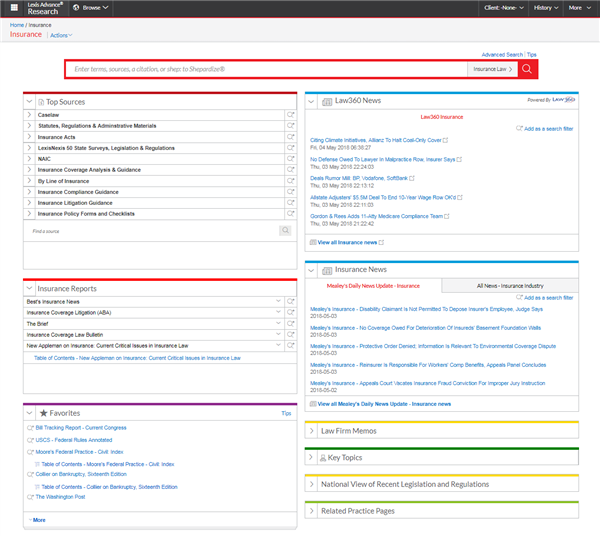Open The Brief row dropdown arrow
The height and width of the screenshot is (536, 600).
(278, 323)
